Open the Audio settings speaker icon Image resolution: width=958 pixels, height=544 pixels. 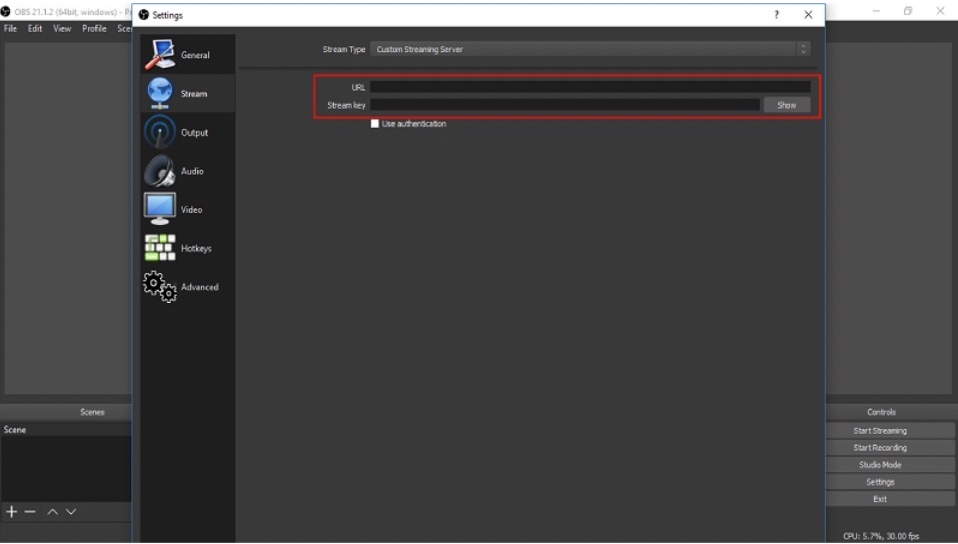click(x=160, y=171)
